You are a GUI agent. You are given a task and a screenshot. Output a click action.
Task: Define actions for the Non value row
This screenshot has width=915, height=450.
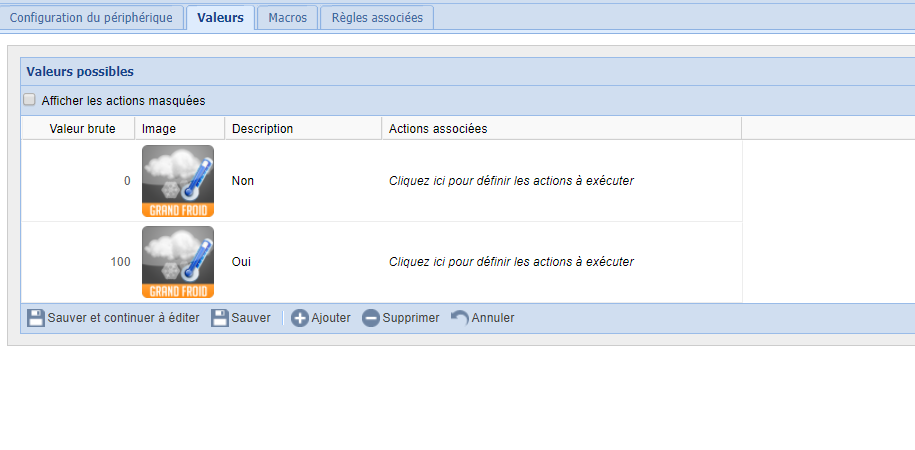511,181
